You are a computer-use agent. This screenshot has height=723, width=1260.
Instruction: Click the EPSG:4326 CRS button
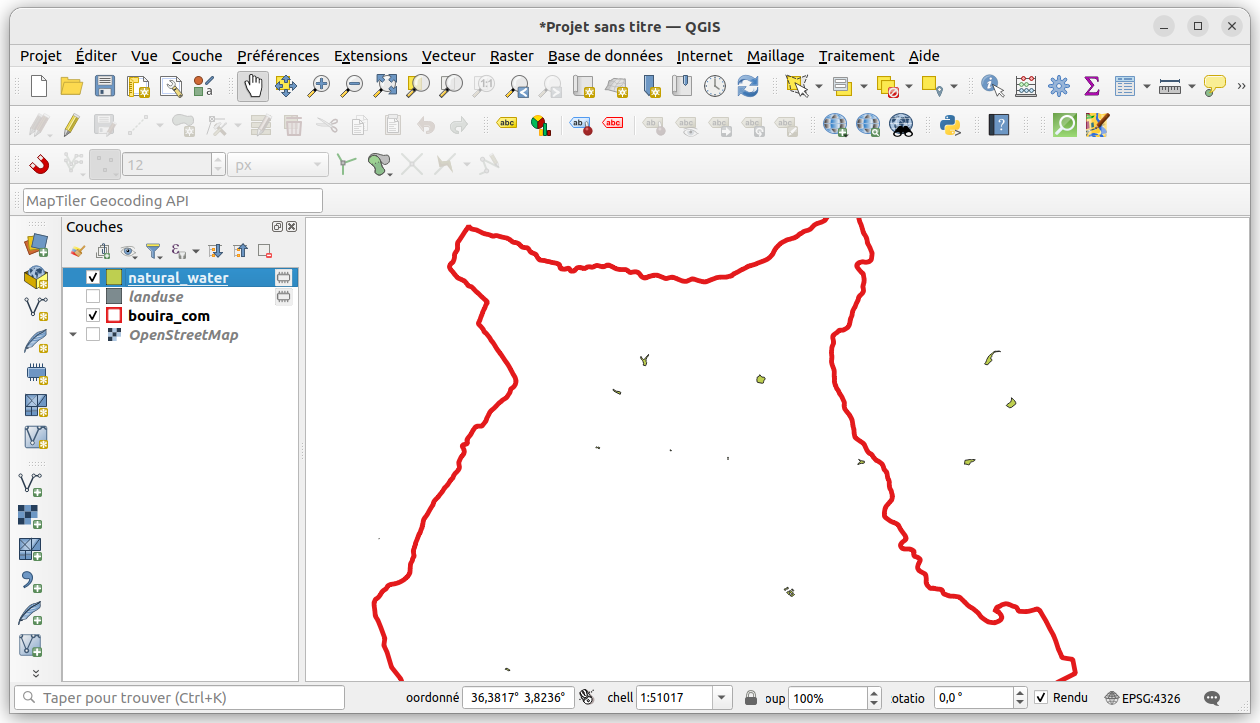pos(1143,698)
